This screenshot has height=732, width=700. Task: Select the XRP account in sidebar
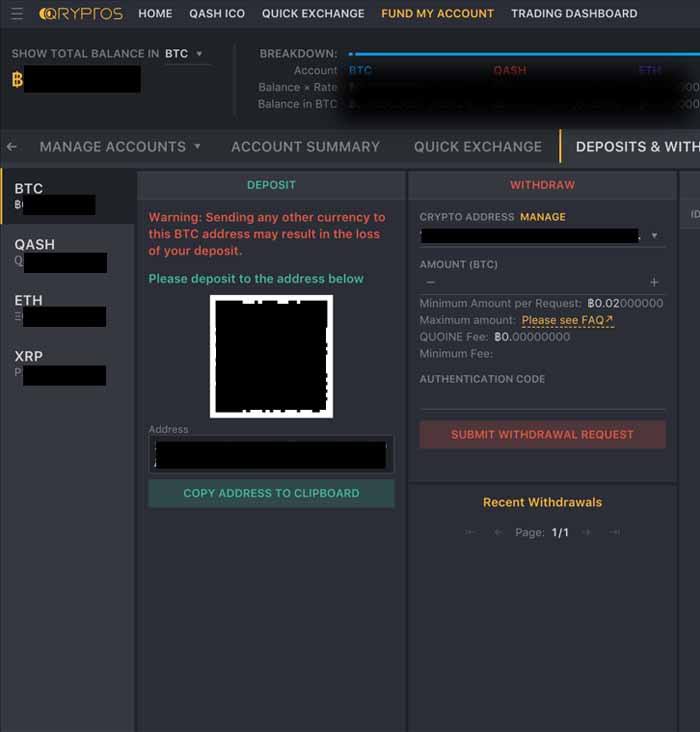(68, 366)
